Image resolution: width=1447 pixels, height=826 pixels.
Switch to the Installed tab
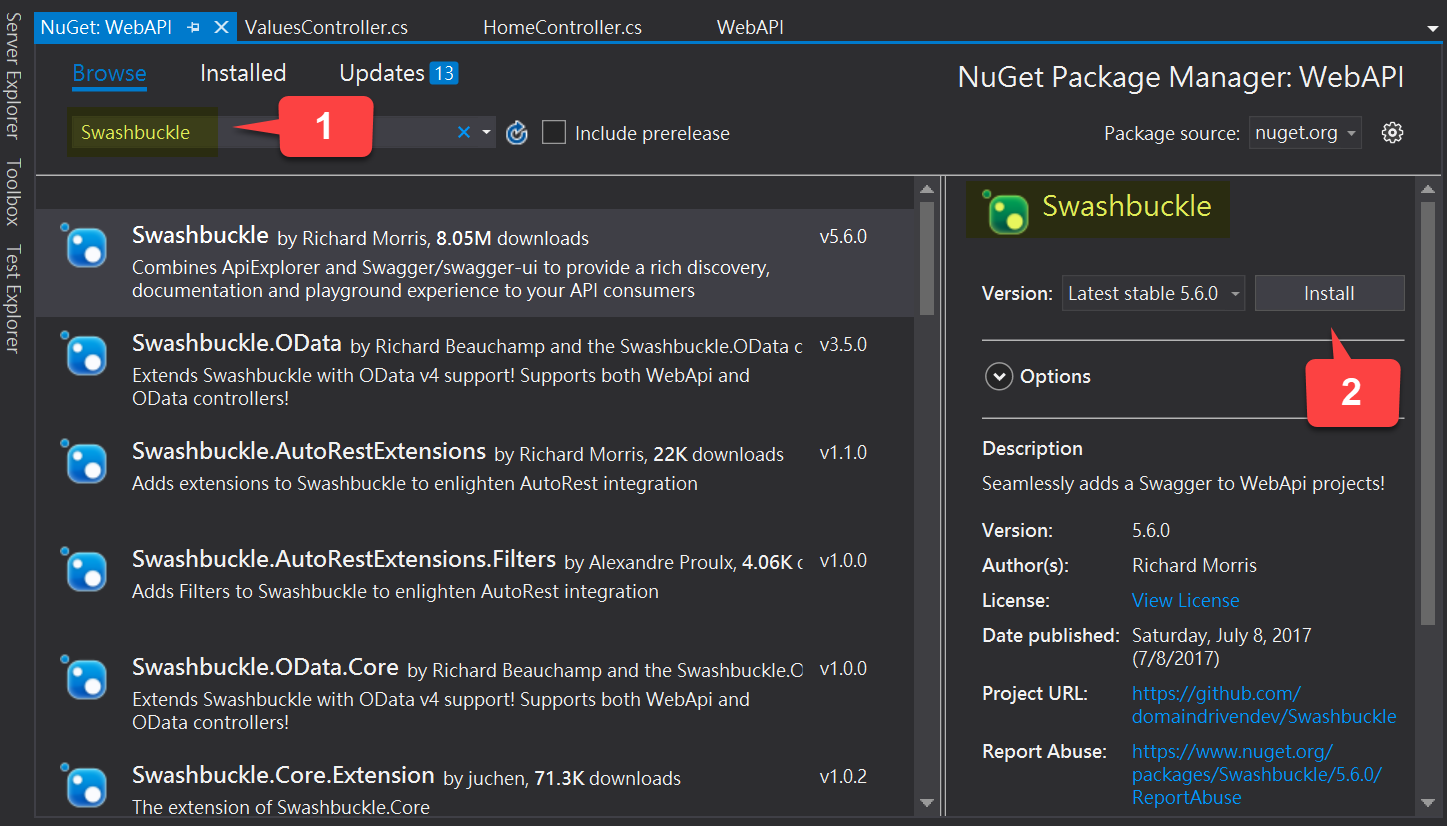point(243,73)
